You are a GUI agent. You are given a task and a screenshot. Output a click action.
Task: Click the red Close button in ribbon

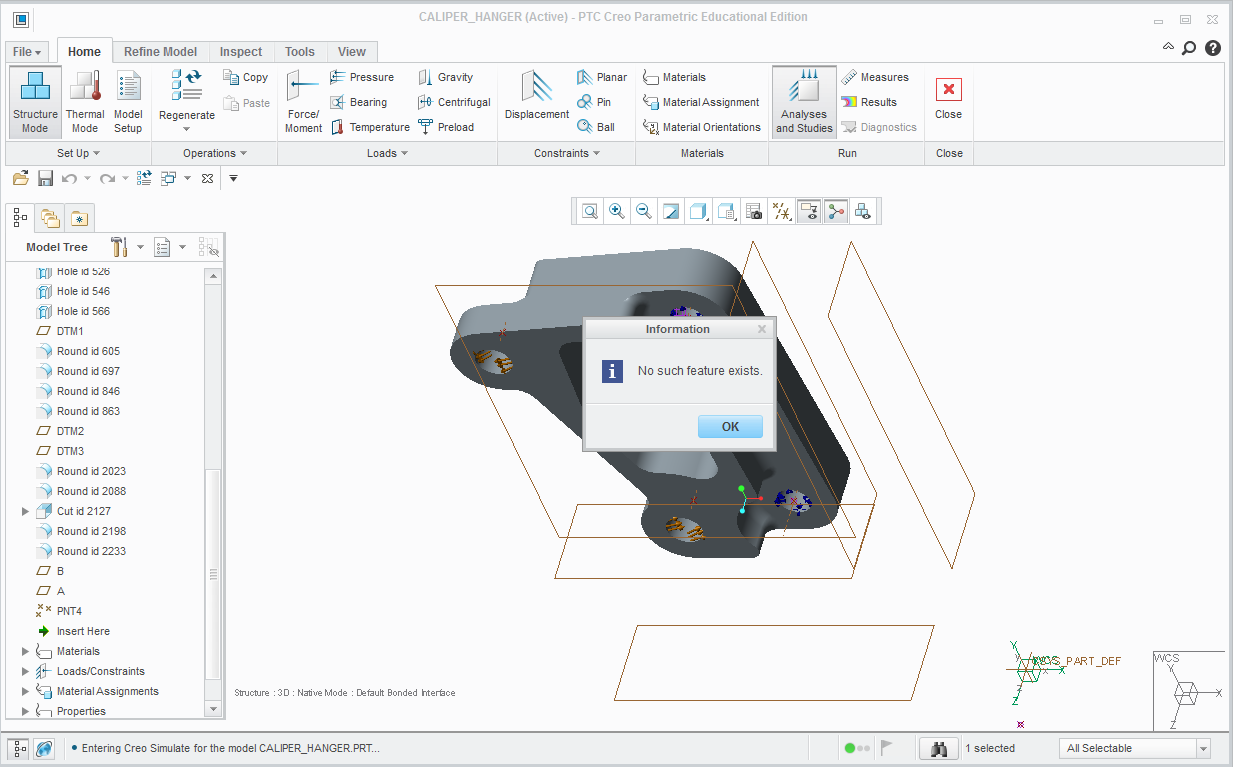(949, 98)
